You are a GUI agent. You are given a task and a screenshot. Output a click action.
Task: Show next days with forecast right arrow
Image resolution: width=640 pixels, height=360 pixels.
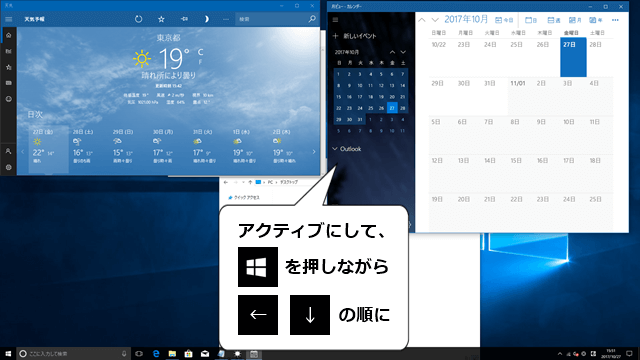click(x=314, y=152)
